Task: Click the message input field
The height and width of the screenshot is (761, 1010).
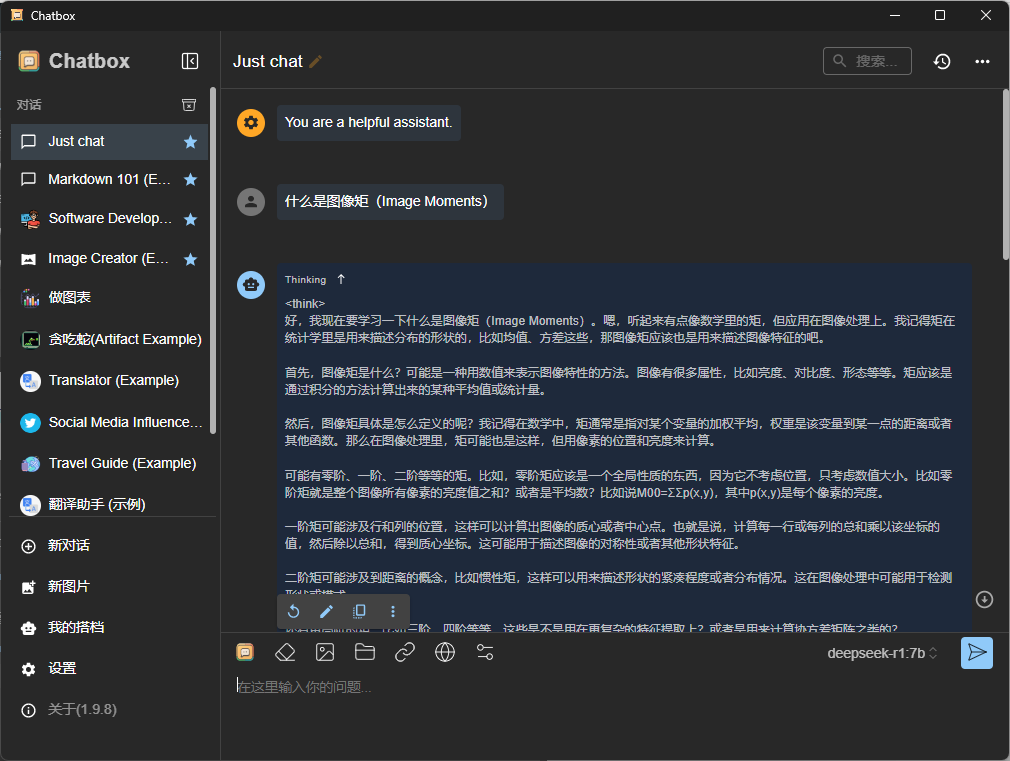Action: 600,687
